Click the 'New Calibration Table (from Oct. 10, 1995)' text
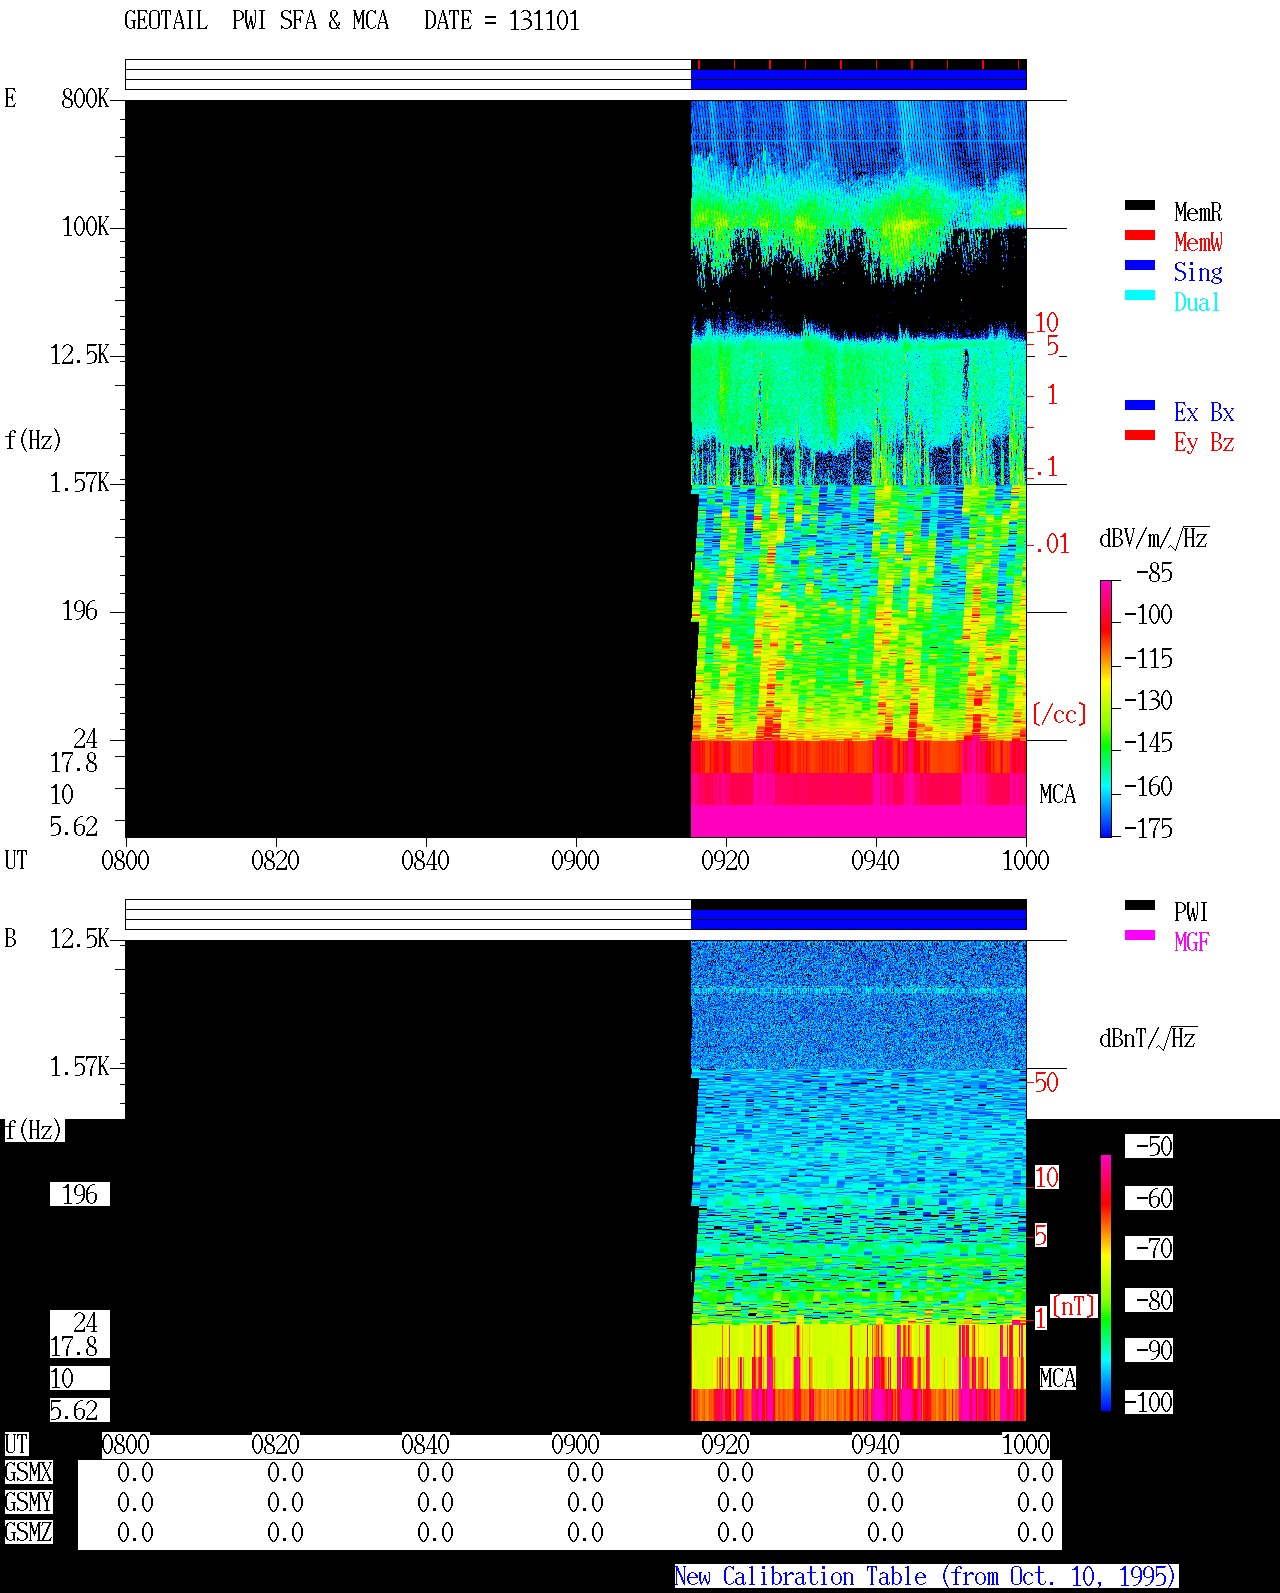The width and height of the screenshot is (1280, 1593). (x=926, y=1577)
